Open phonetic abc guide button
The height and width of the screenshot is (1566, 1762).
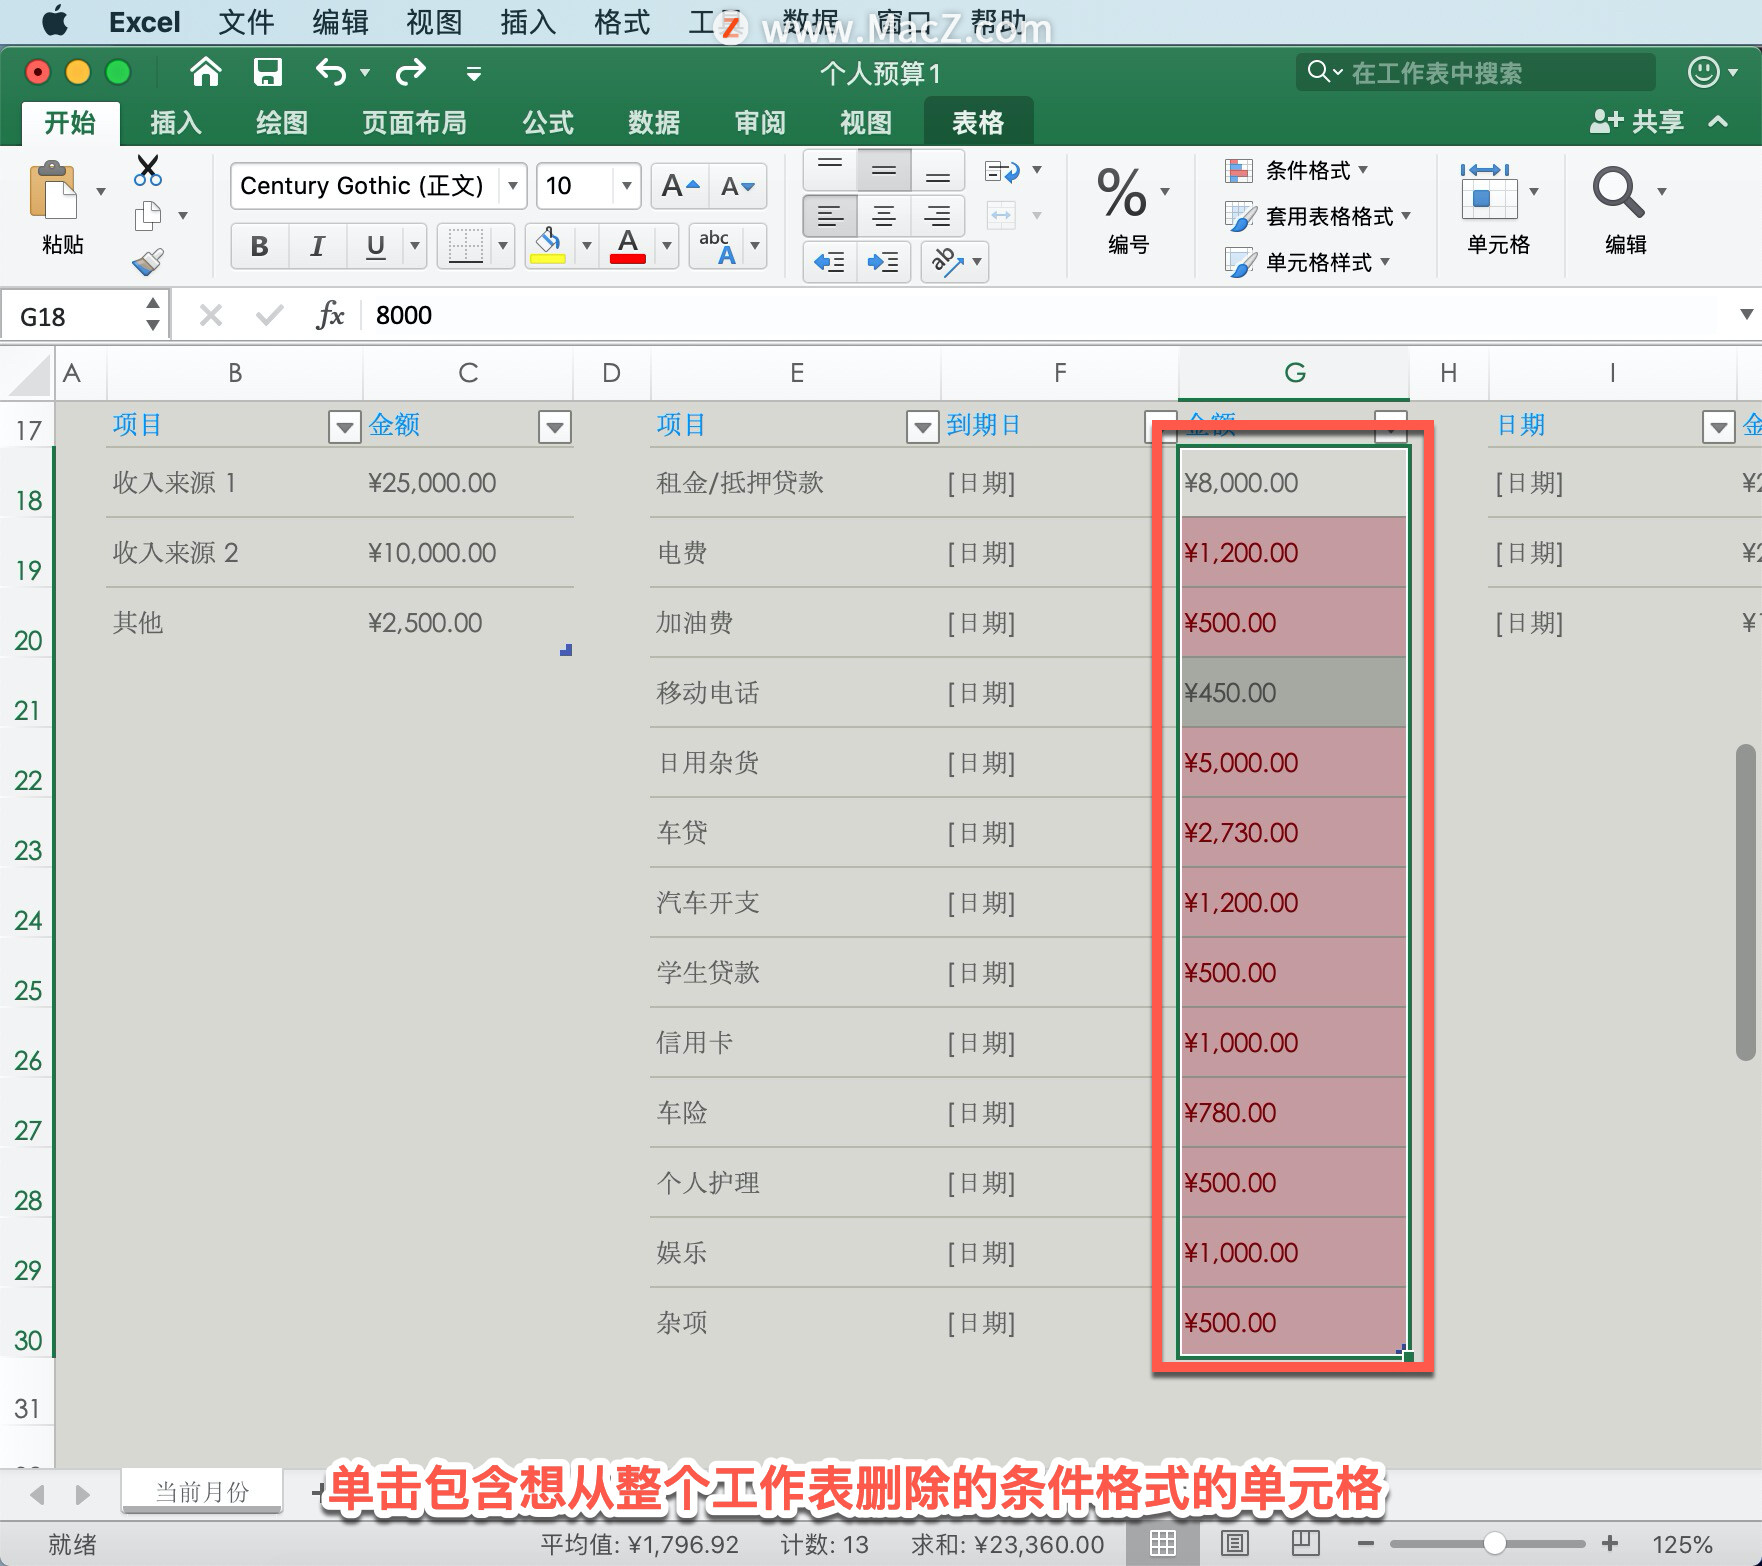click(x=718, y=245)
